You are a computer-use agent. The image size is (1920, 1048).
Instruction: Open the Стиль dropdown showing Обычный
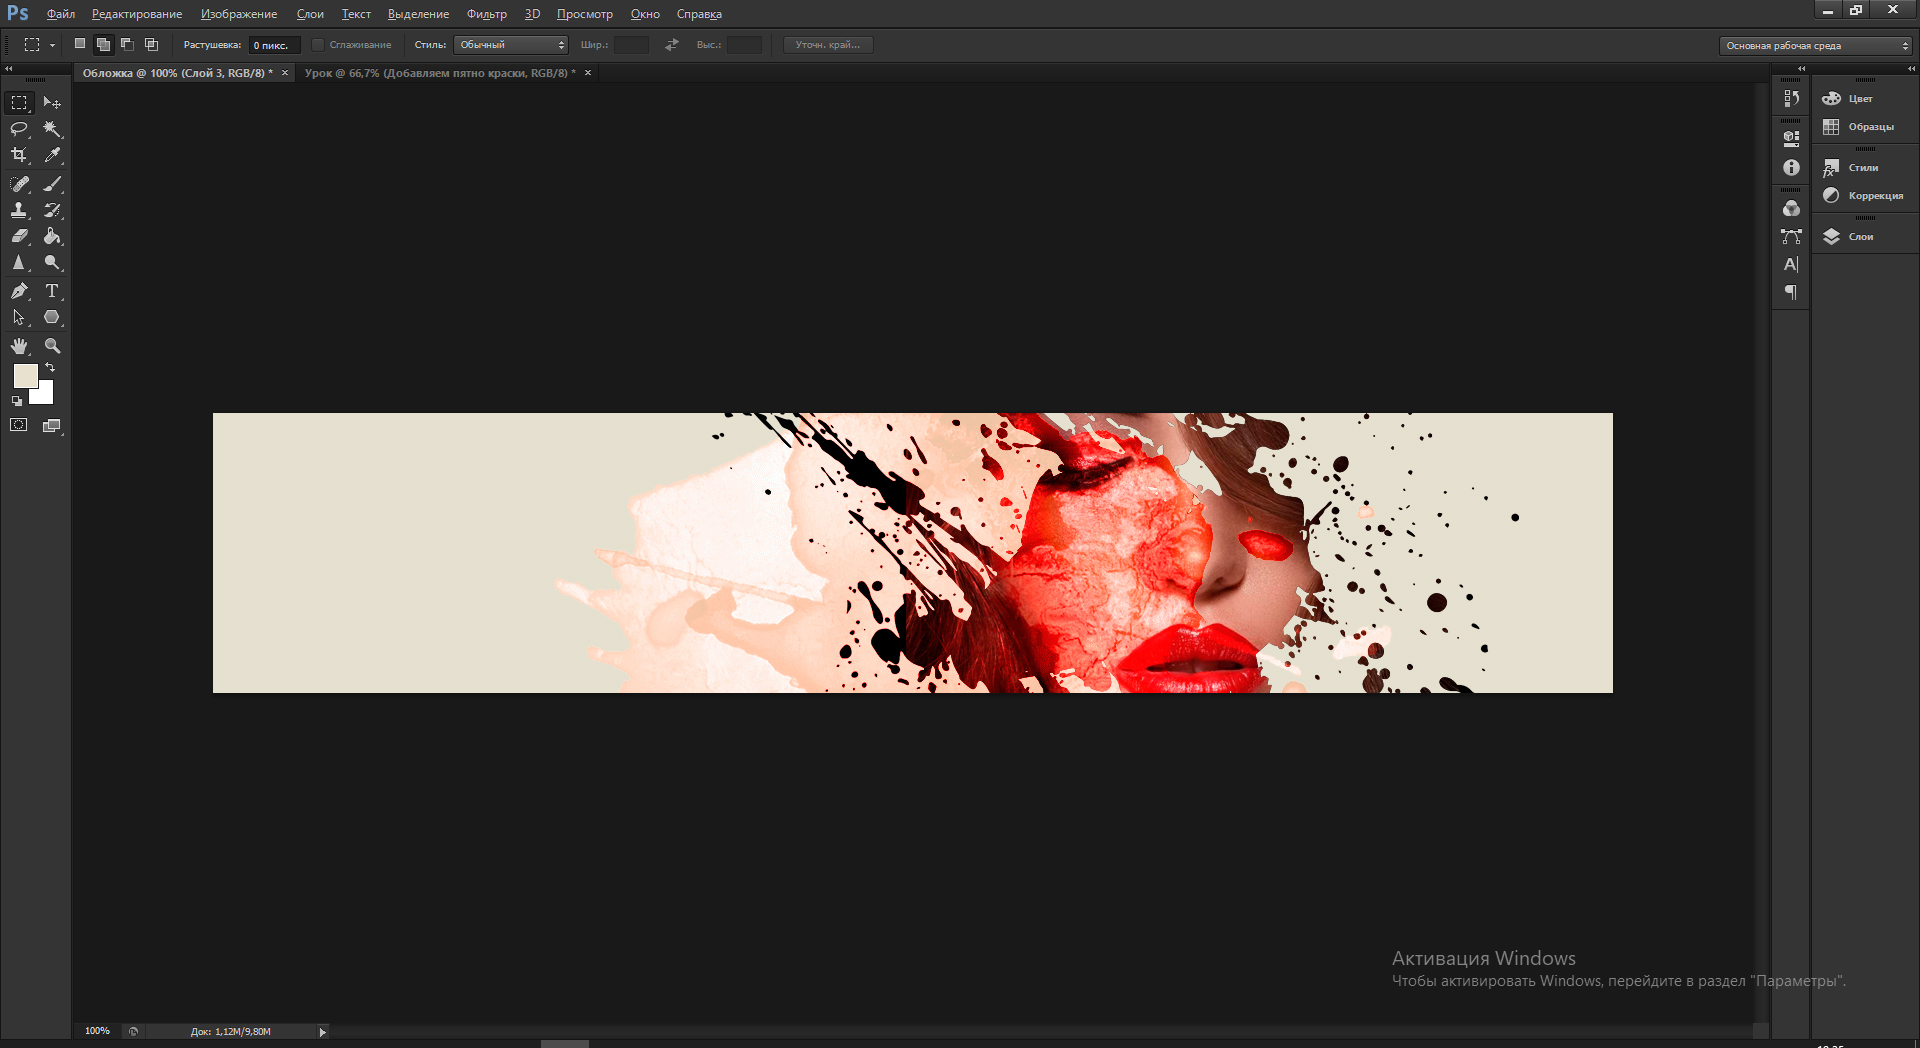511,45
